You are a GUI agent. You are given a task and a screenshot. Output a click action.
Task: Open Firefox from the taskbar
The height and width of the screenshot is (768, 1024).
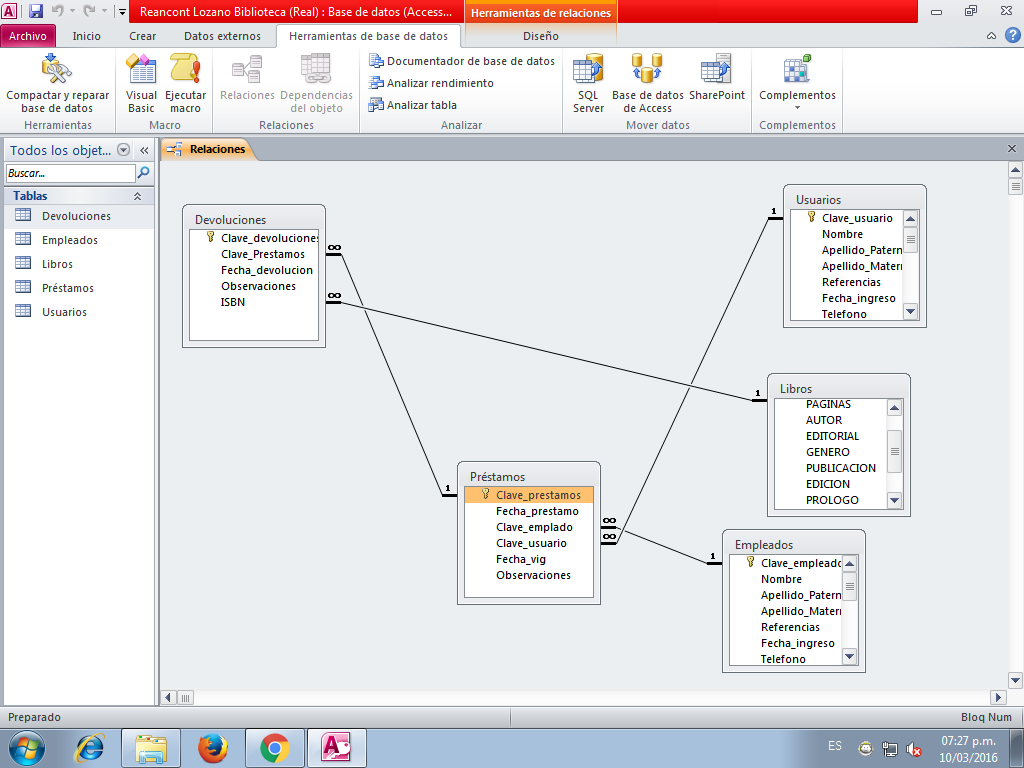pyautogui.click(x=212, y=747)
